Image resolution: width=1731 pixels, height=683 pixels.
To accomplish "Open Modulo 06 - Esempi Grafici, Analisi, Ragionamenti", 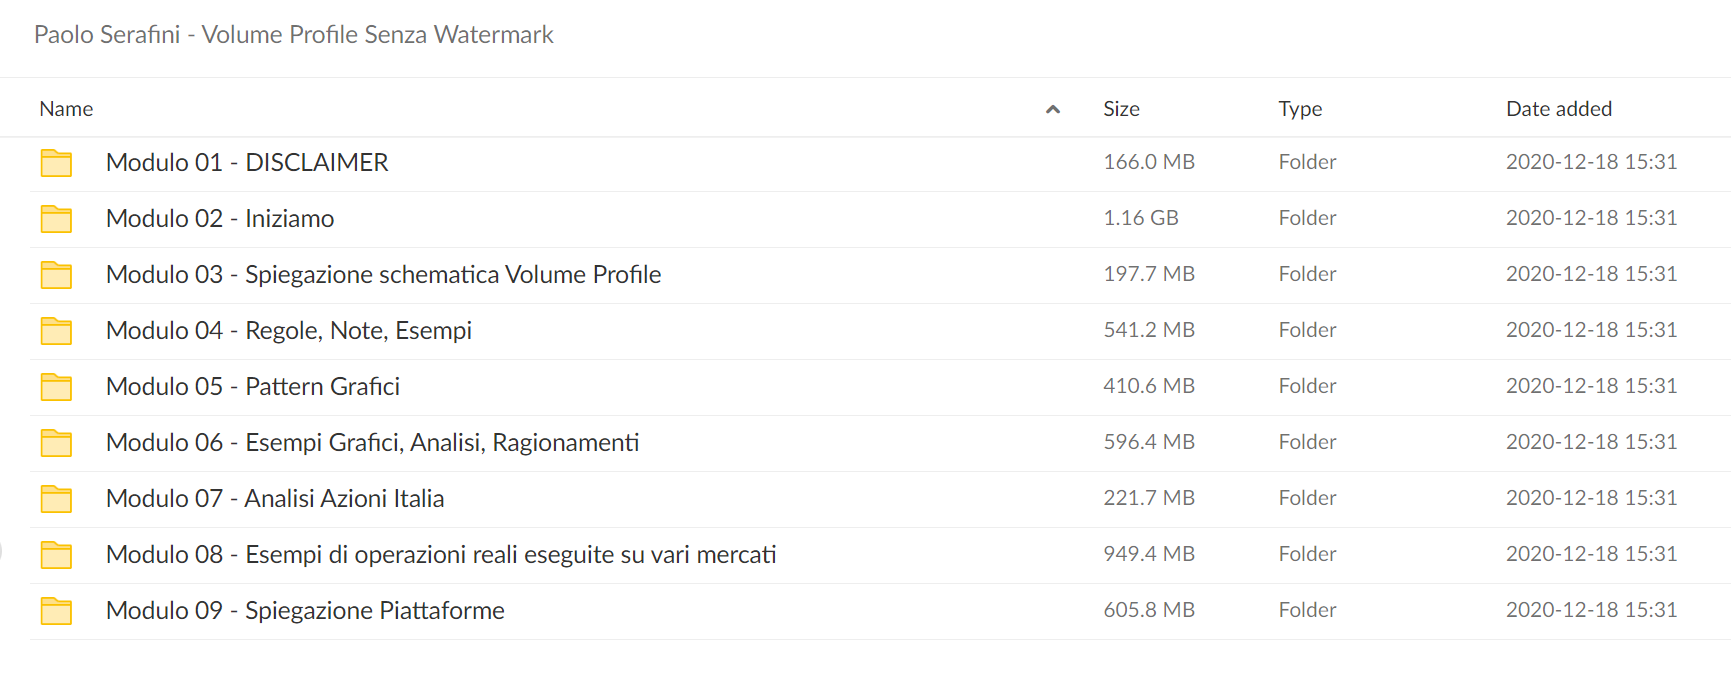I will pos(373,442).
